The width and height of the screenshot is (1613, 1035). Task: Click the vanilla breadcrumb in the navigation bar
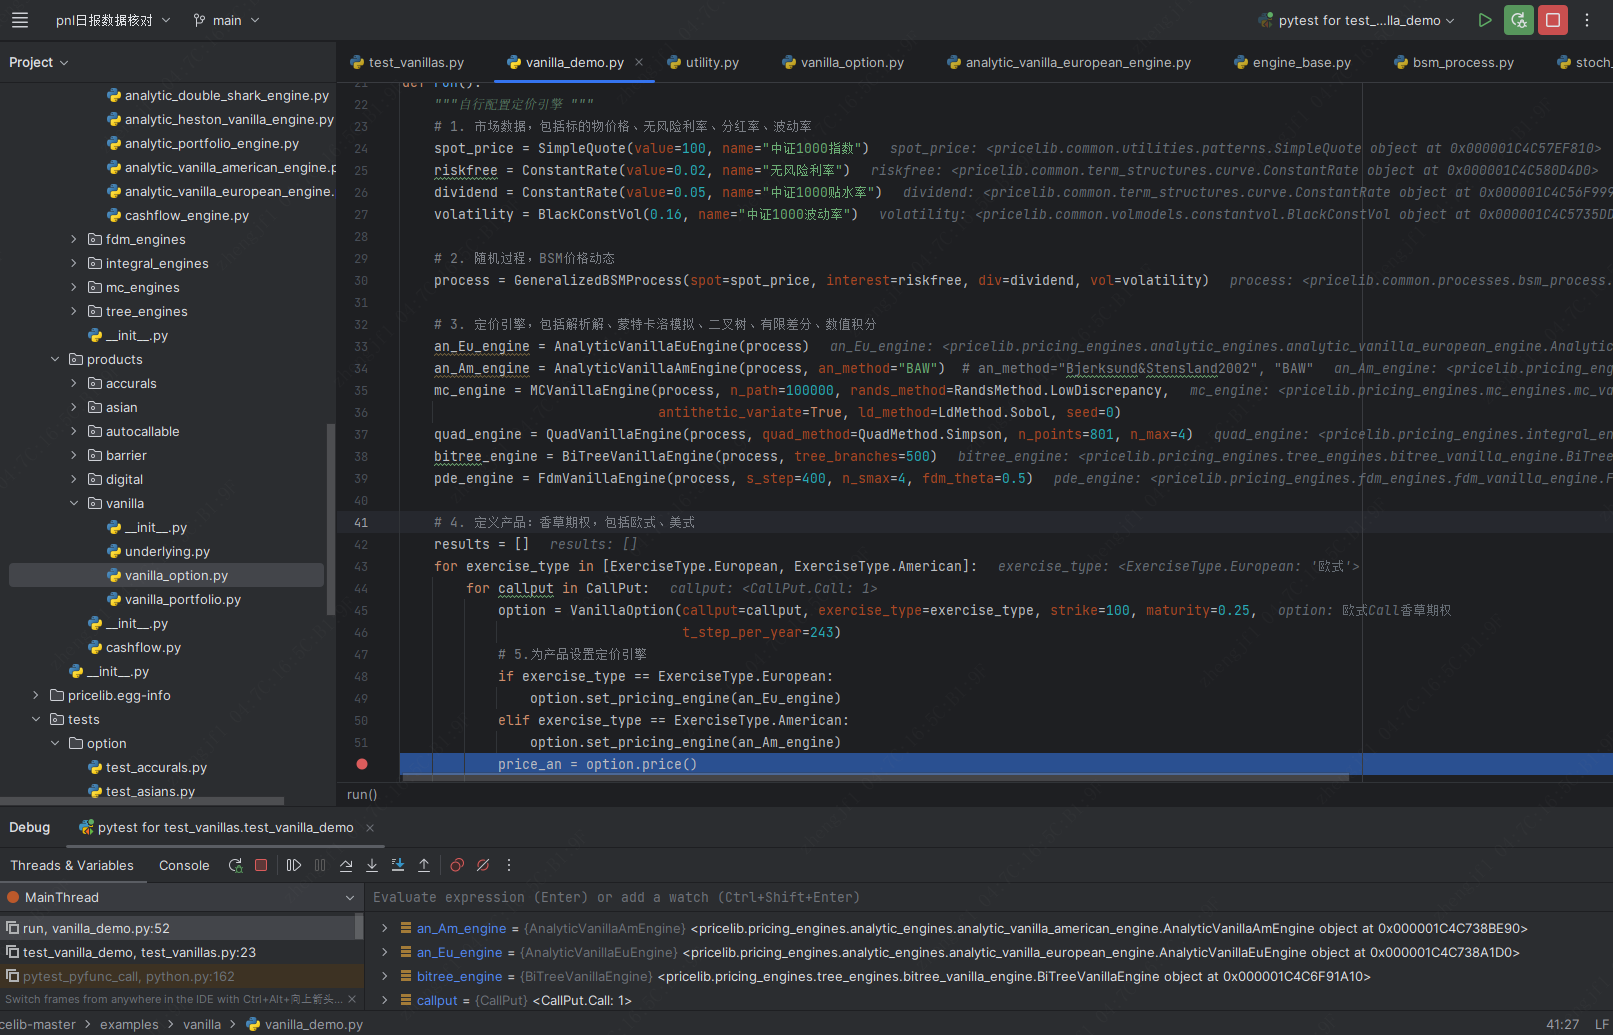(x=202, y=1024)
